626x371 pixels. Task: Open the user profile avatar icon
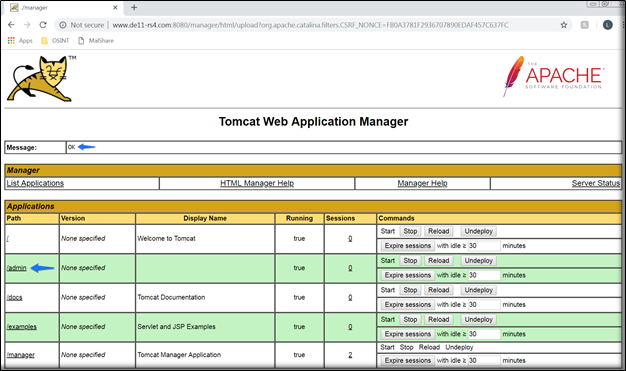[607, 25]
